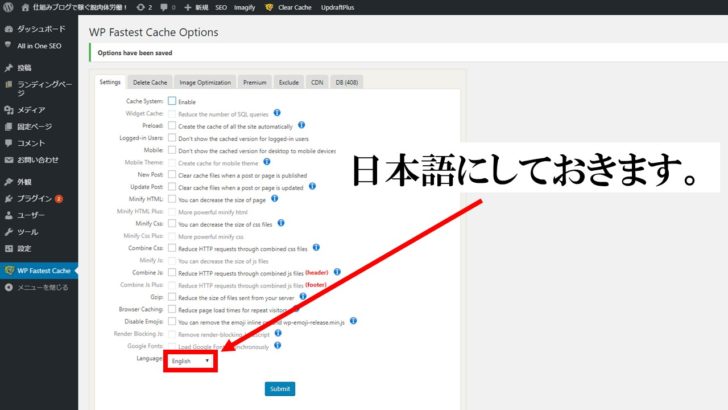Open the Language dropdown set to English

[x=190, y=361]
